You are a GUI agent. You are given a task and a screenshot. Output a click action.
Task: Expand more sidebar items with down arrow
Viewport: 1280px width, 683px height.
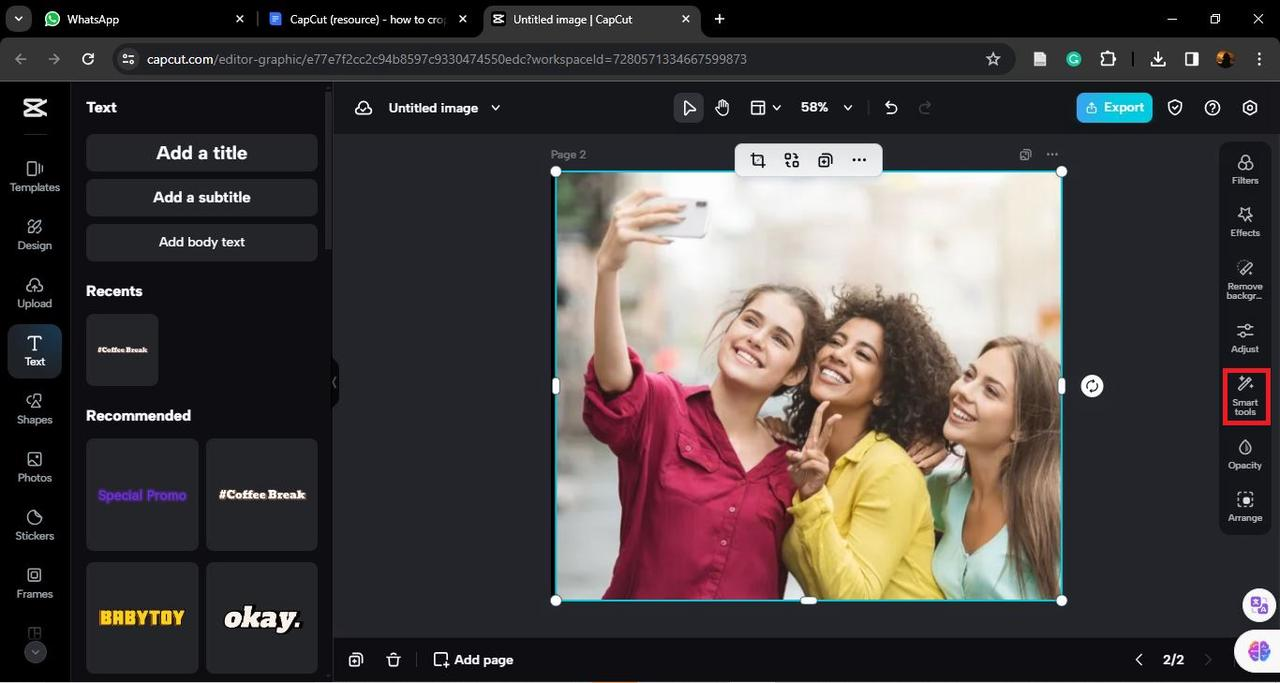pos(35,652)
